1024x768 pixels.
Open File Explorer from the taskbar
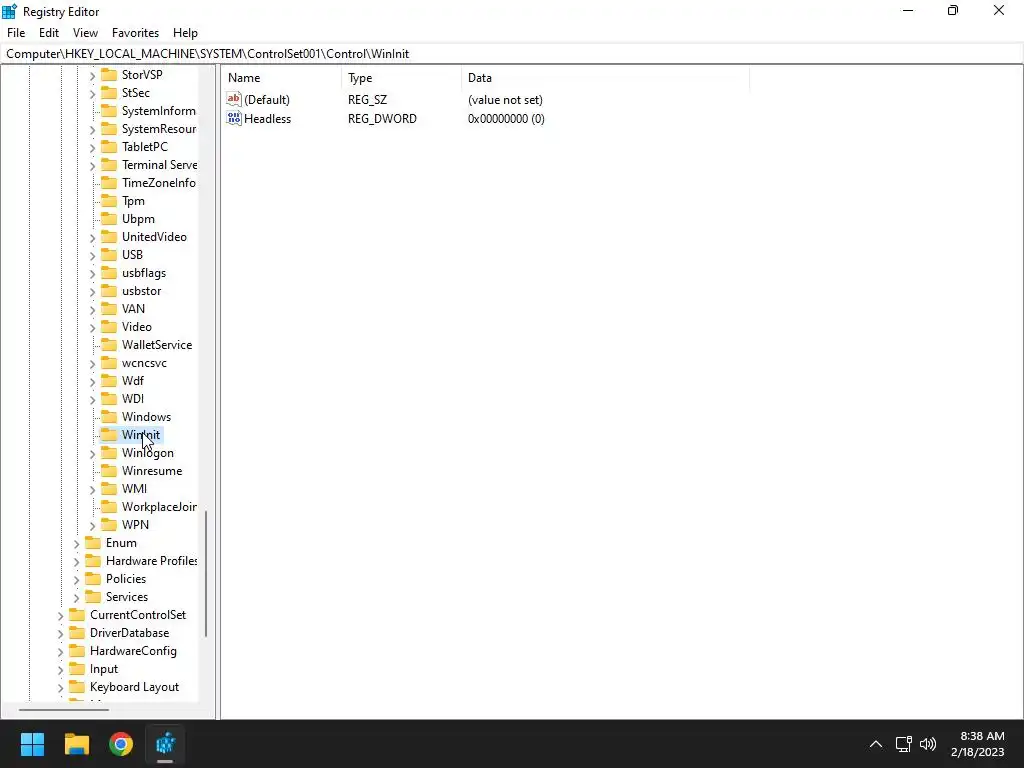tap(76, 744)
